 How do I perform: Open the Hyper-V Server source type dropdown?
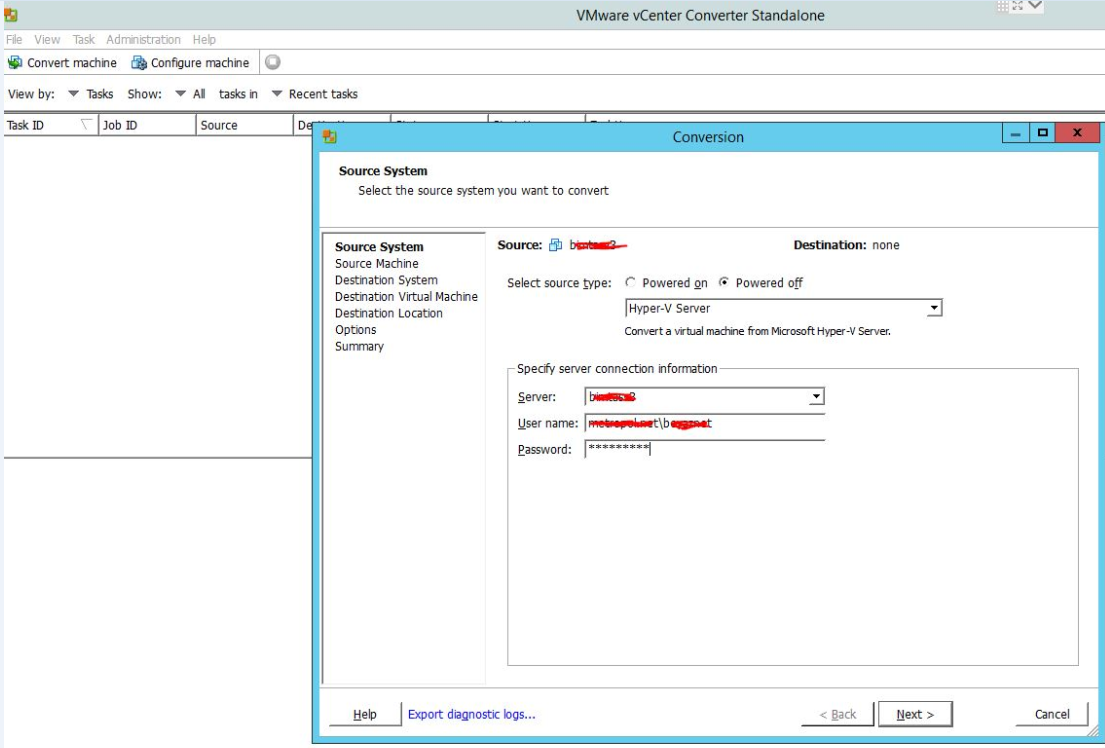click(x=934, y=308)
